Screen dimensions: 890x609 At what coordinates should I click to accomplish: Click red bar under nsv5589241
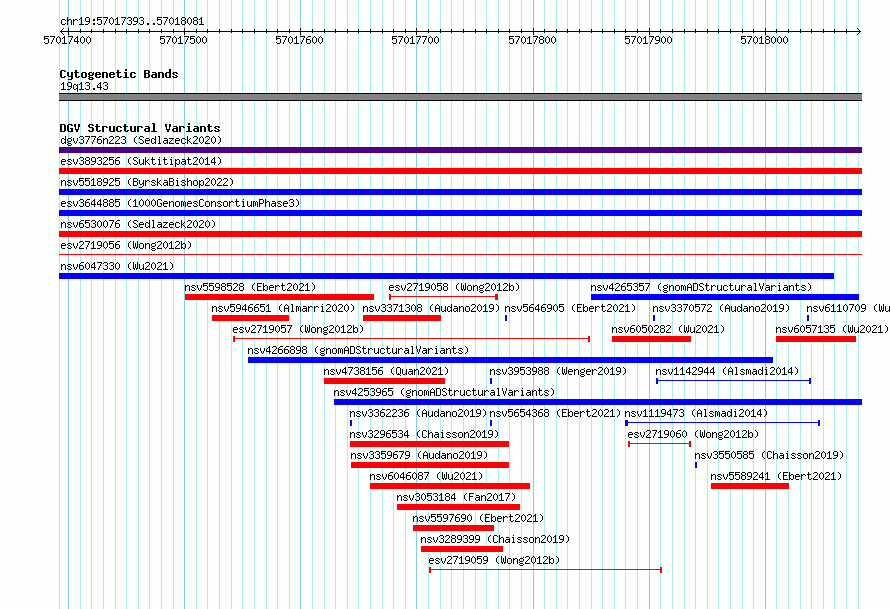tap(750, 486)
